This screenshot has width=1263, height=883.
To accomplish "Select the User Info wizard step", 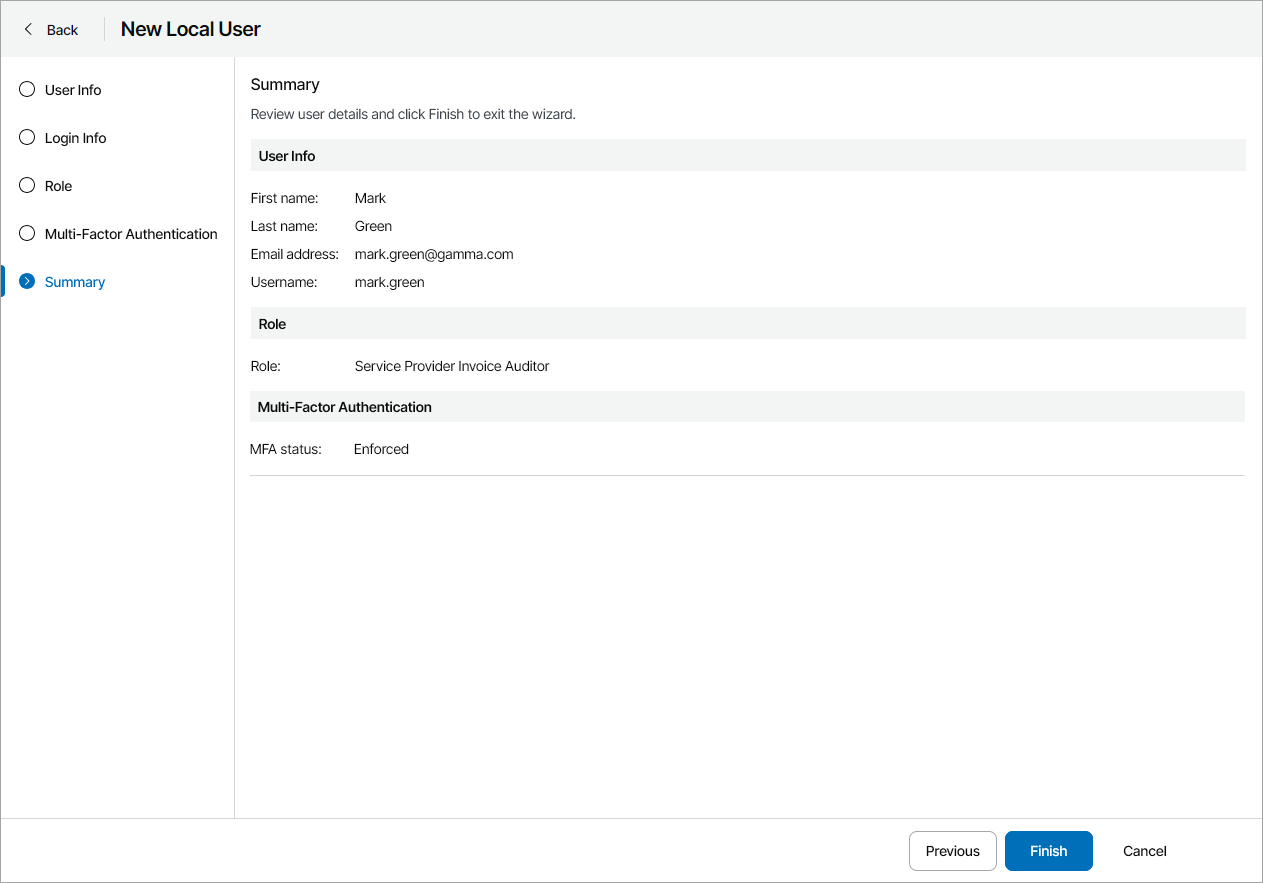I will pos(73,89).
